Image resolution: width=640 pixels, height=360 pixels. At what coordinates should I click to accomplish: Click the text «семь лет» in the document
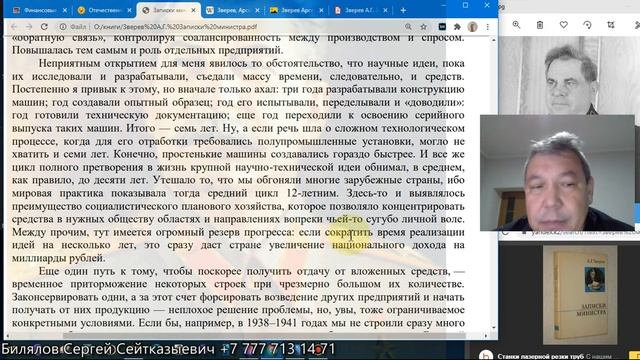pos(197,128)
